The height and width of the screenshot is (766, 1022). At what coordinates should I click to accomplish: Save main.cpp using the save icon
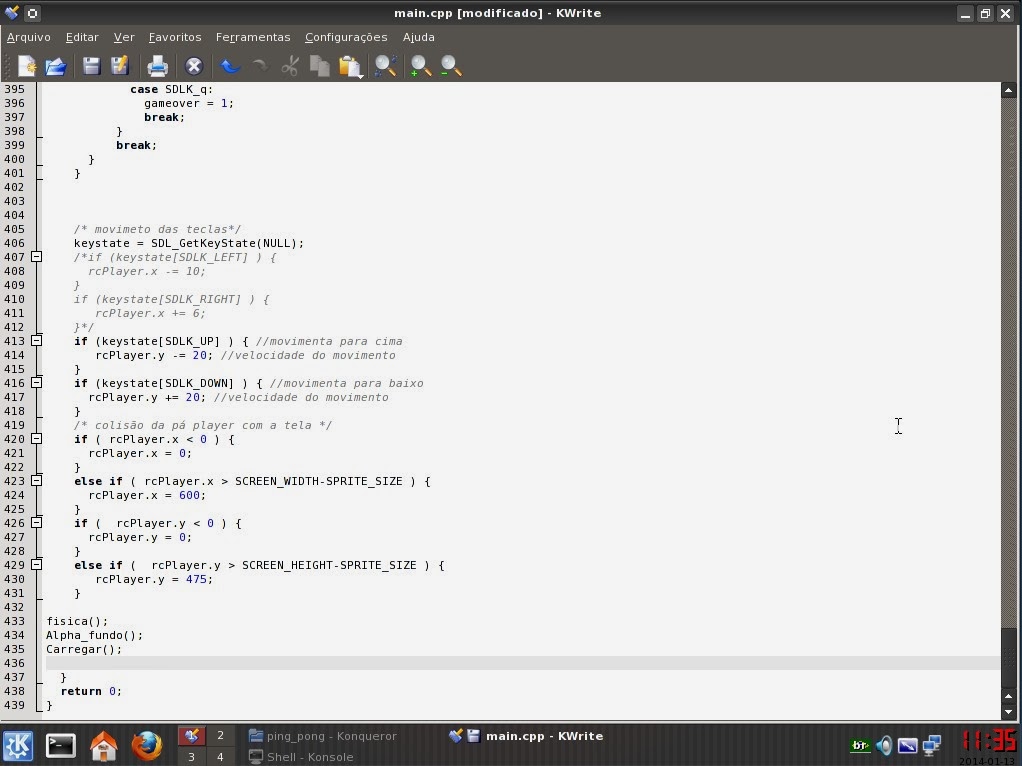[90, 65]
